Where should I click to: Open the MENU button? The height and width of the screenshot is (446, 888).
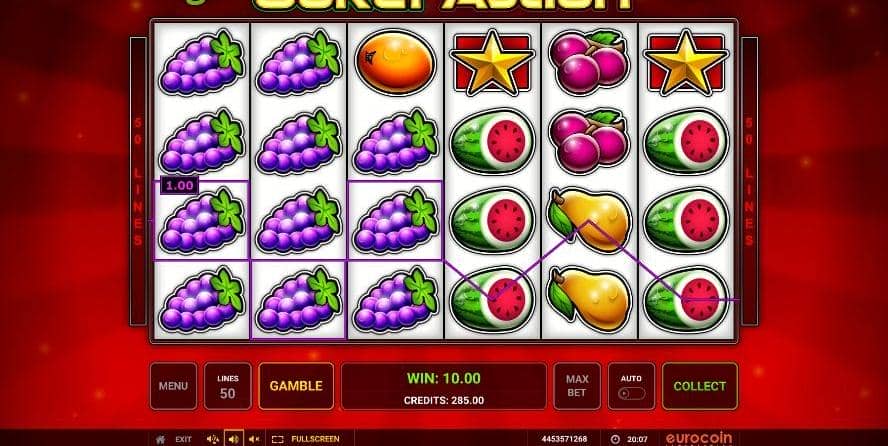[x=173, y=386]
